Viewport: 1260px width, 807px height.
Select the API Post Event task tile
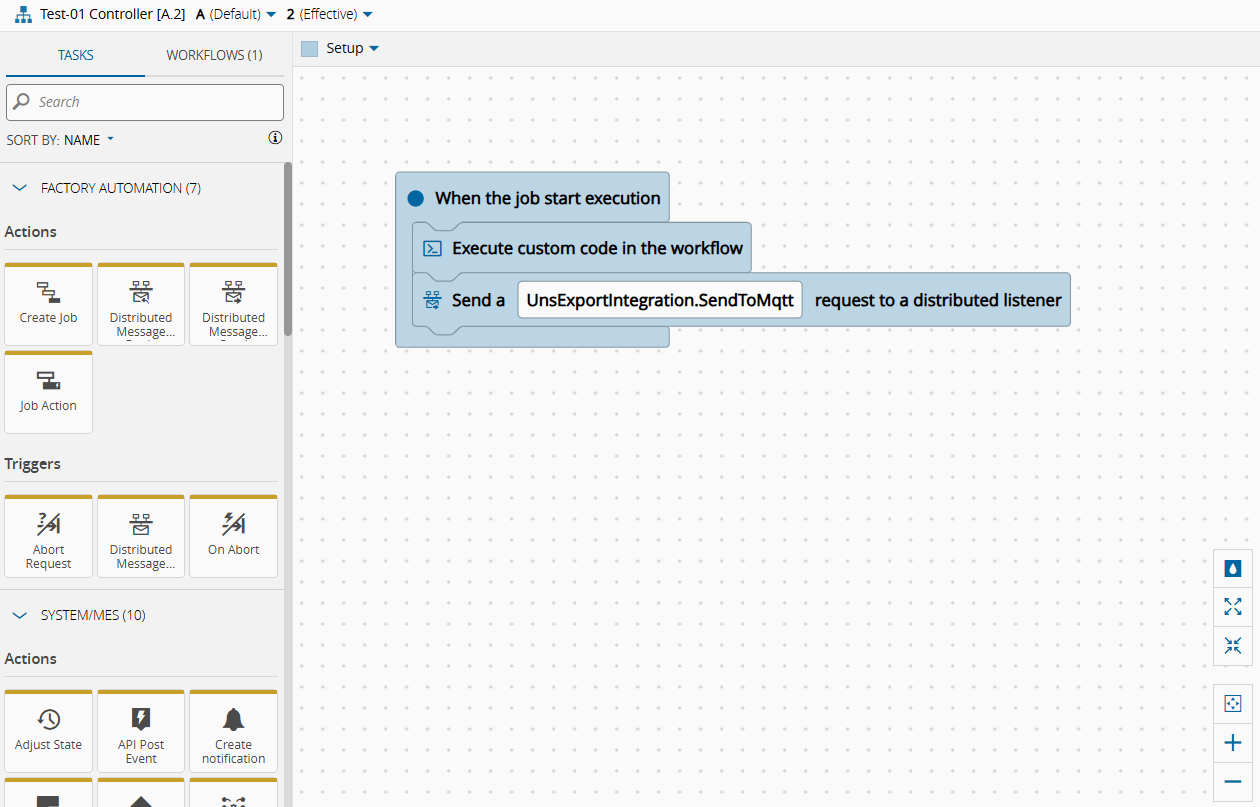pyautogui.click(x=141, y=731)
